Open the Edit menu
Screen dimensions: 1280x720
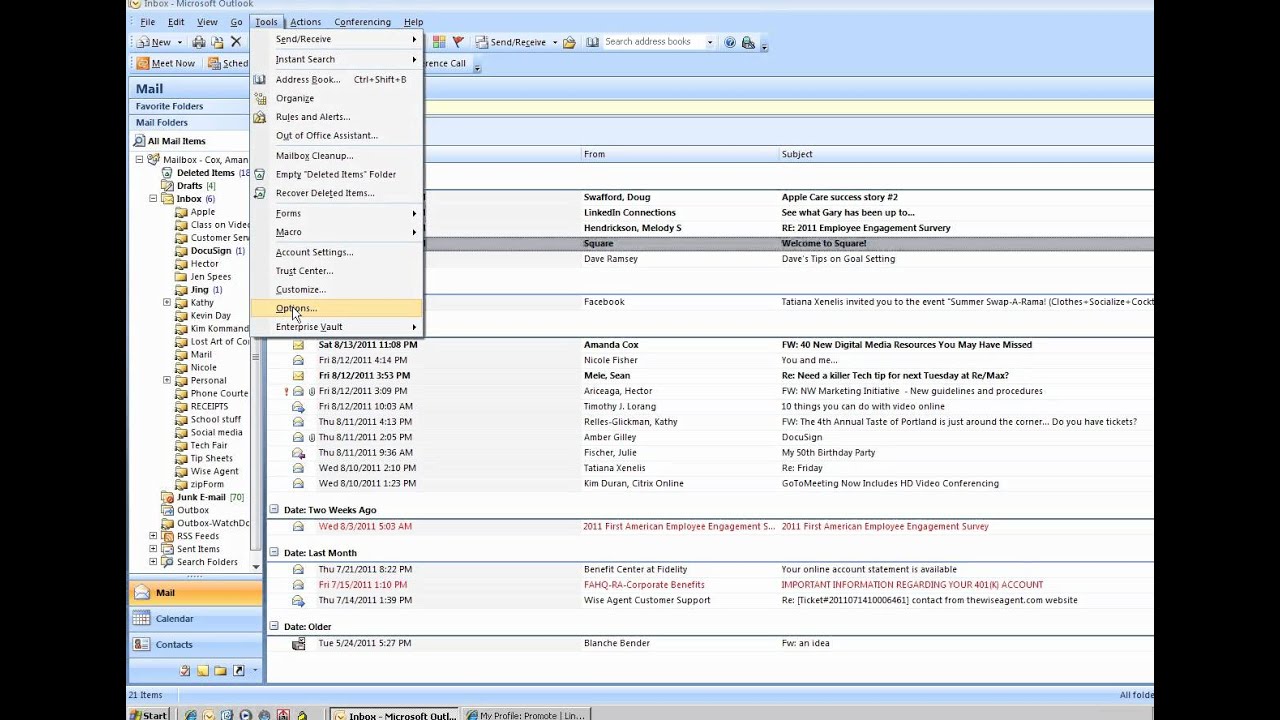(176, 22)
